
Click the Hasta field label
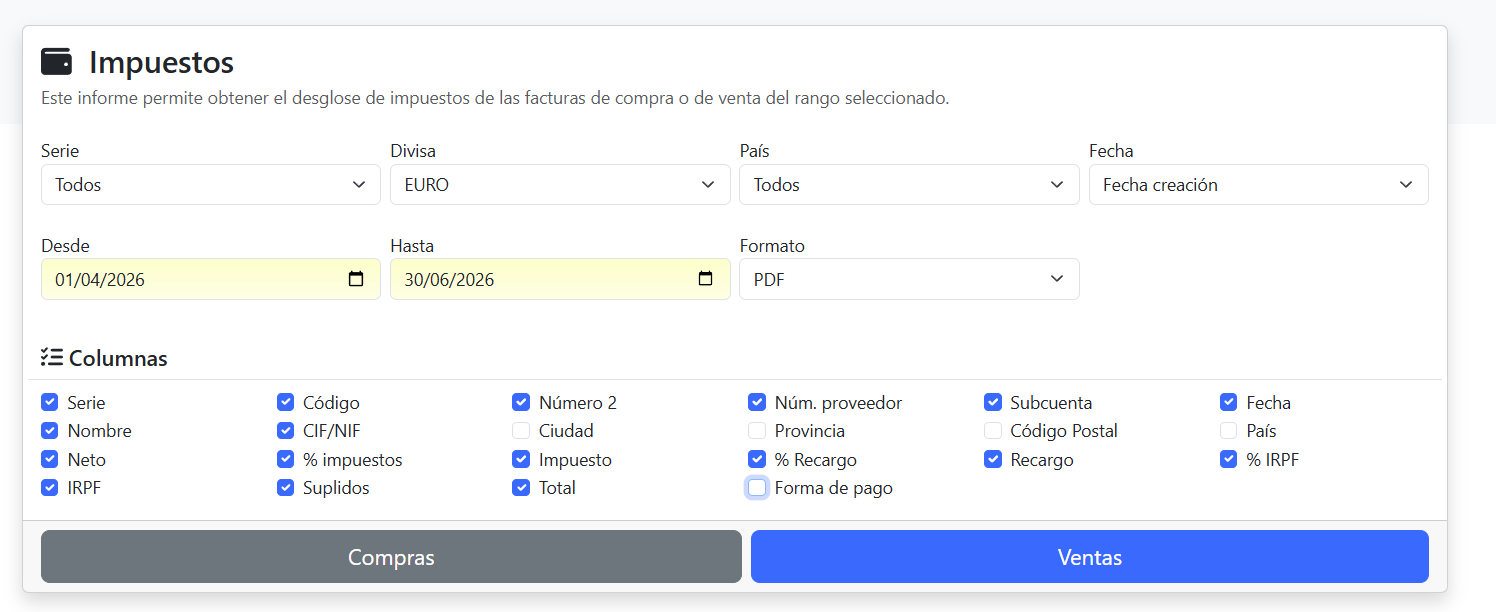(x=412, y=246)
